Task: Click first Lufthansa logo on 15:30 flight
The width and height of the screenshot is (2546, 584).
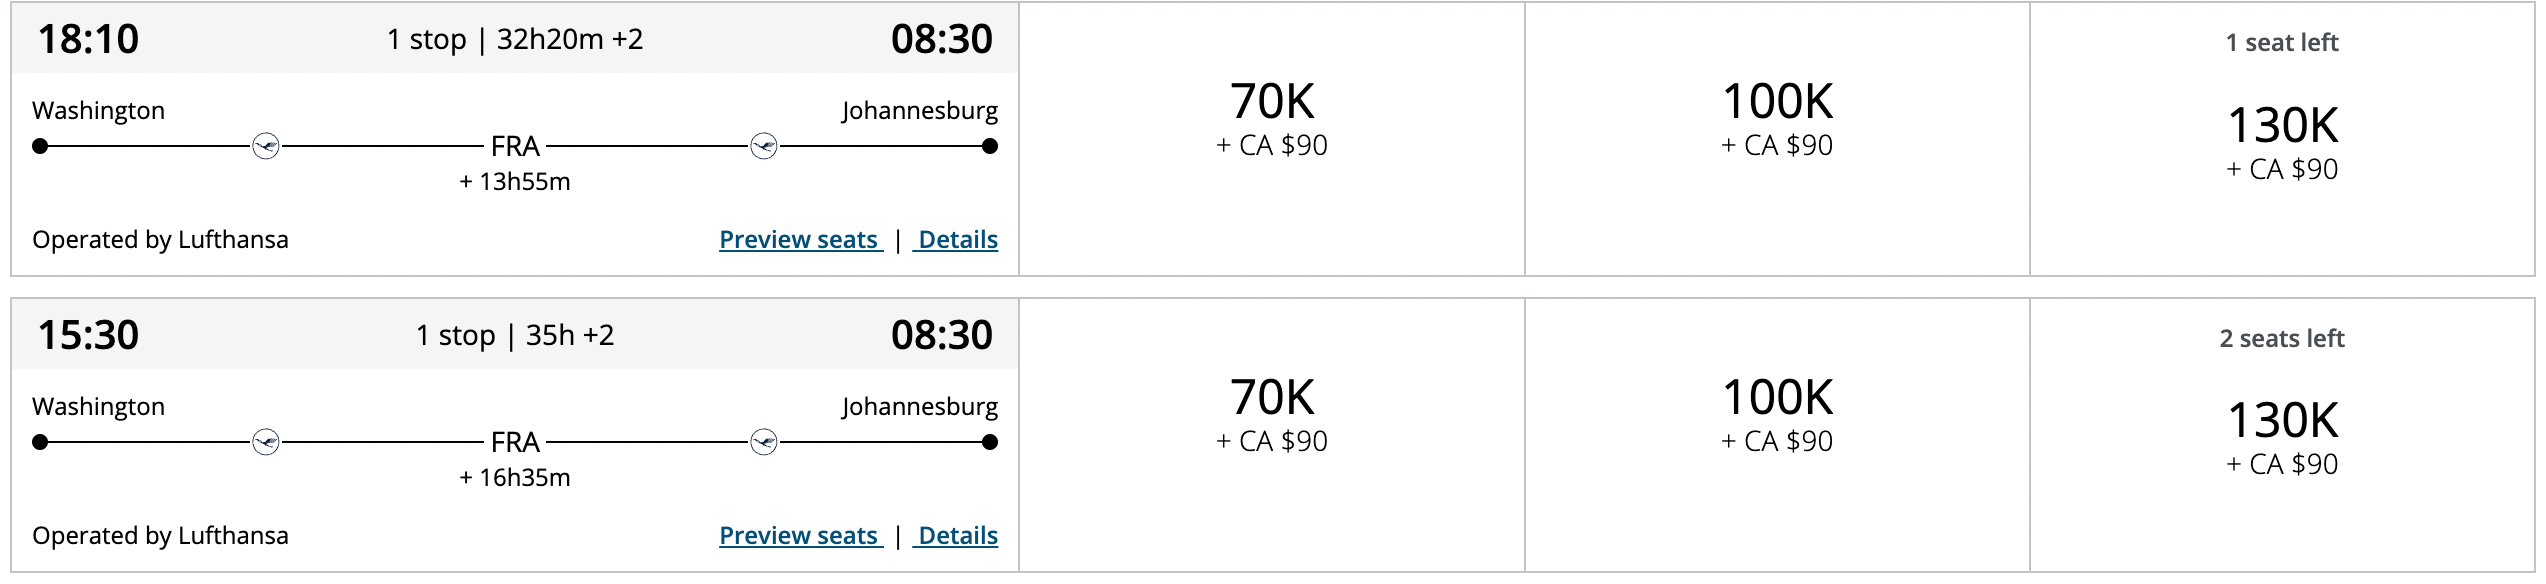Action: (266, 442)
